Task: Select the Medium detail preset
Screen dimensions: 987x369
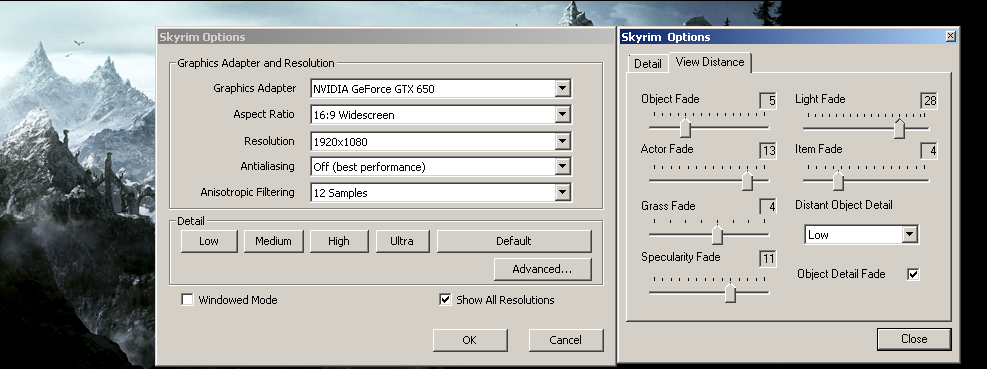Action: 273,241
